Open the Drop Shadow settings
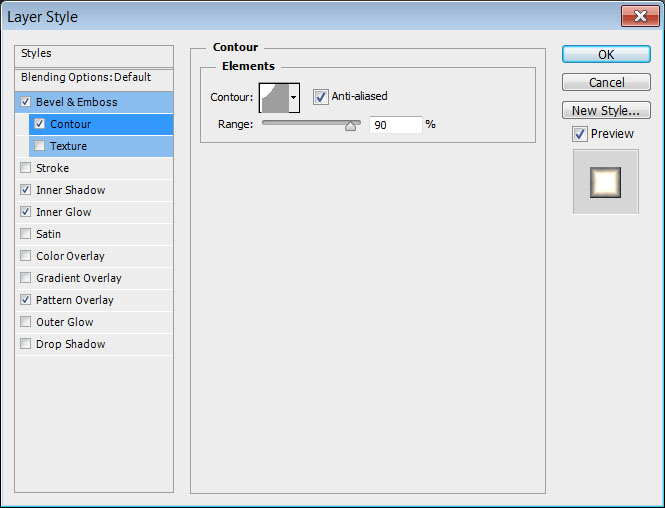 (70, 344)
